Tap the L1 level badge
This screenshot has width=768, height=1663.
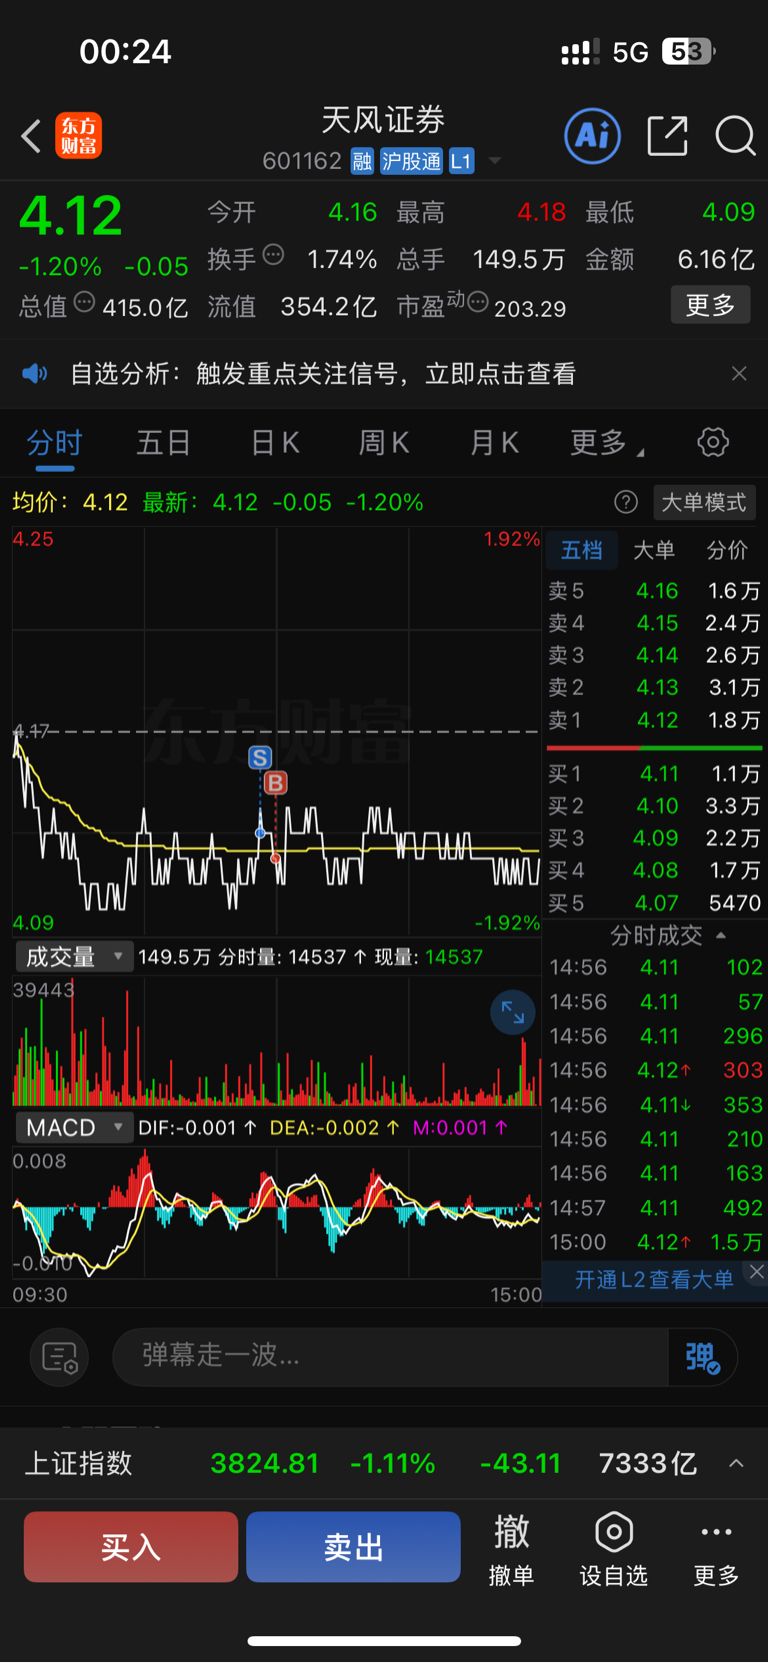pyautogui.click(x=461, y=161)
